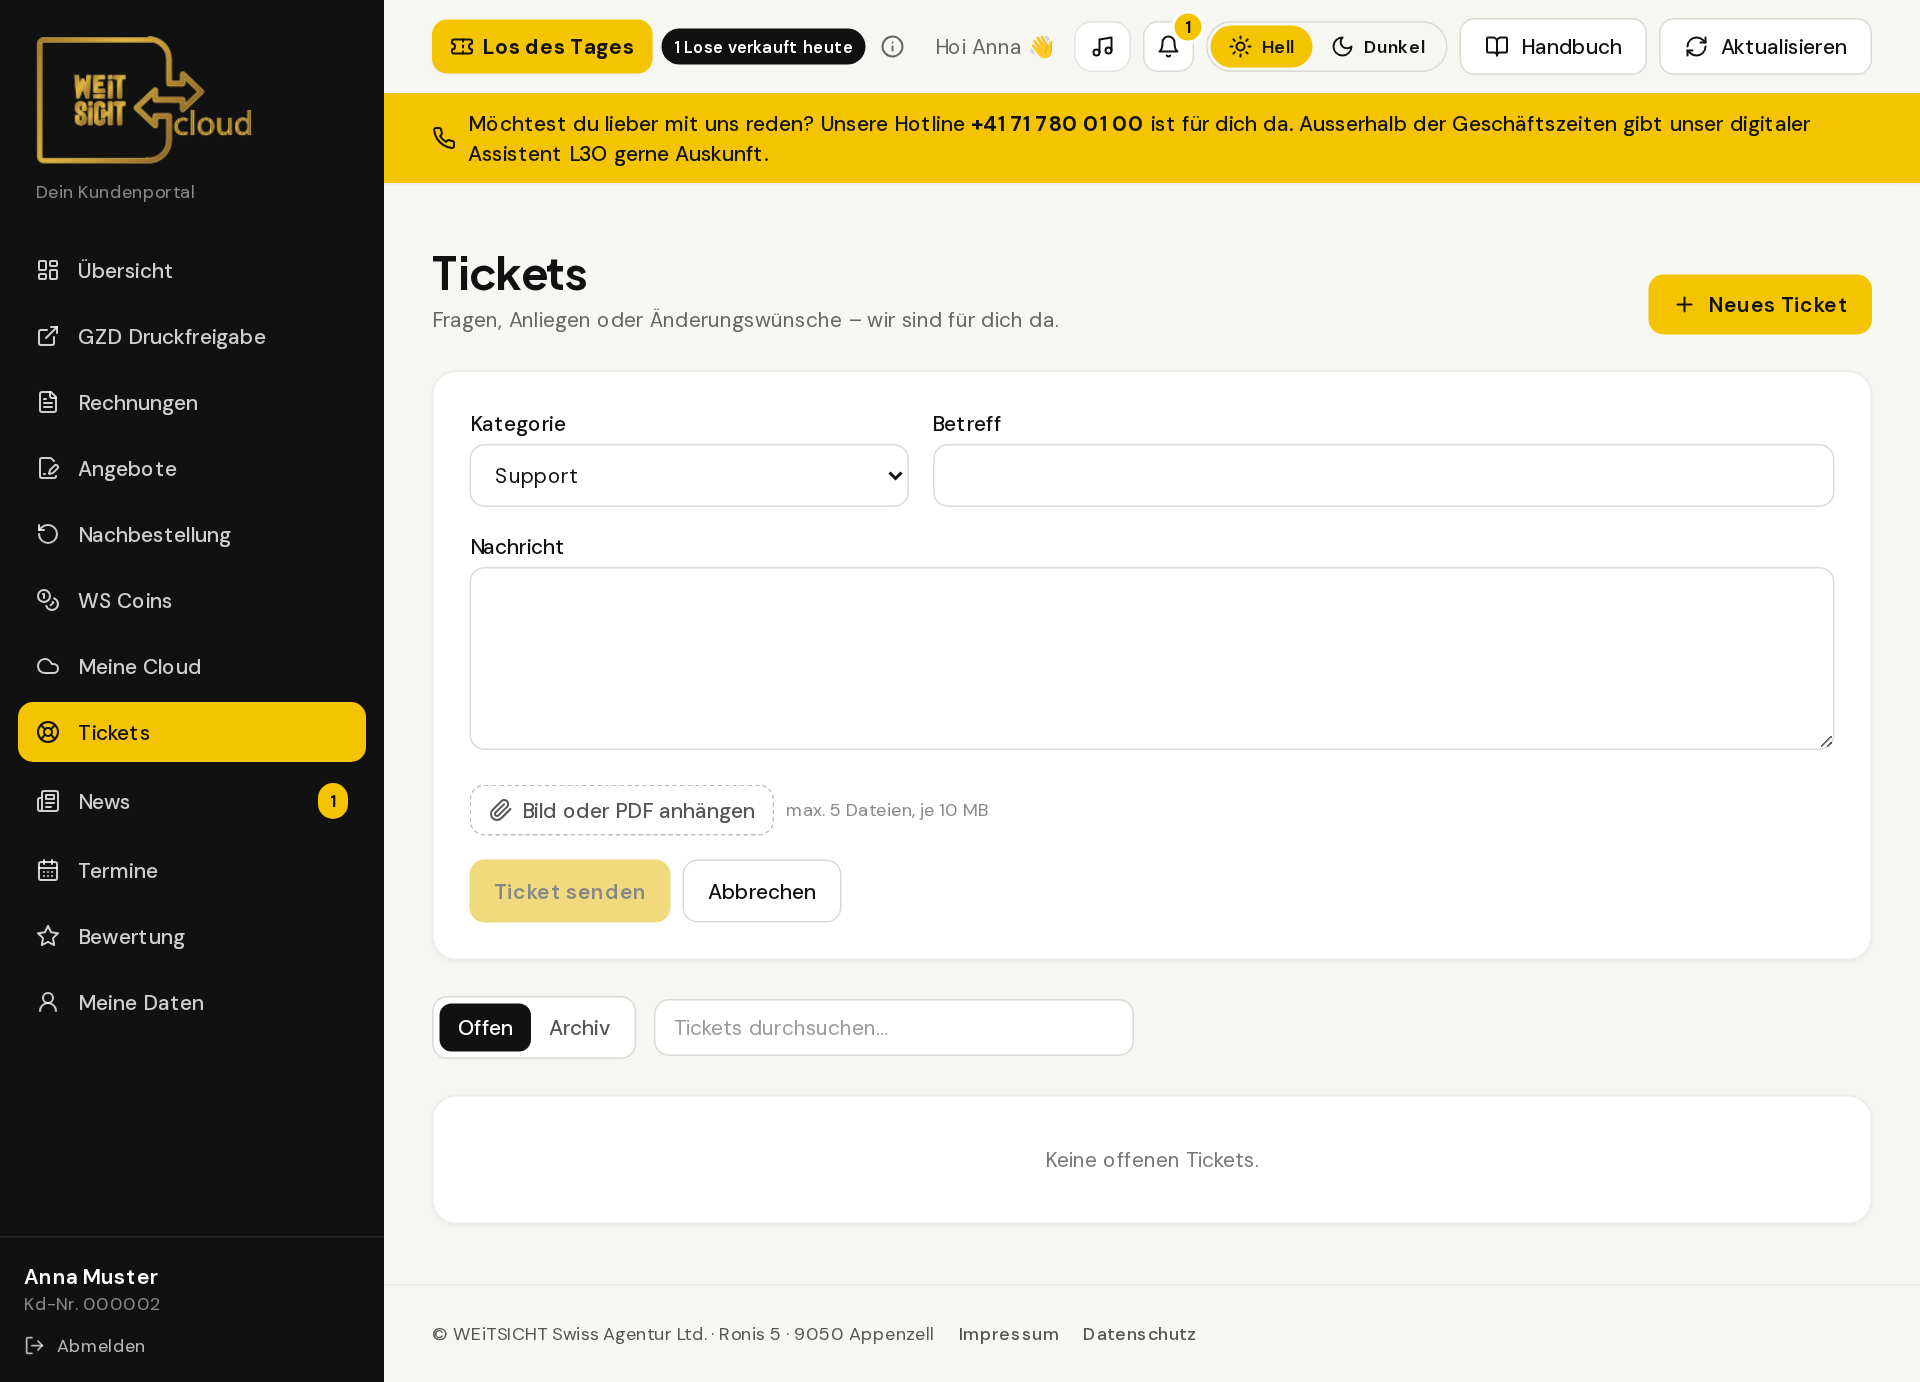1920x1382 pixels.
Task: Click the hotline number +41 71 780 01 00
Action: [1057, 124]
